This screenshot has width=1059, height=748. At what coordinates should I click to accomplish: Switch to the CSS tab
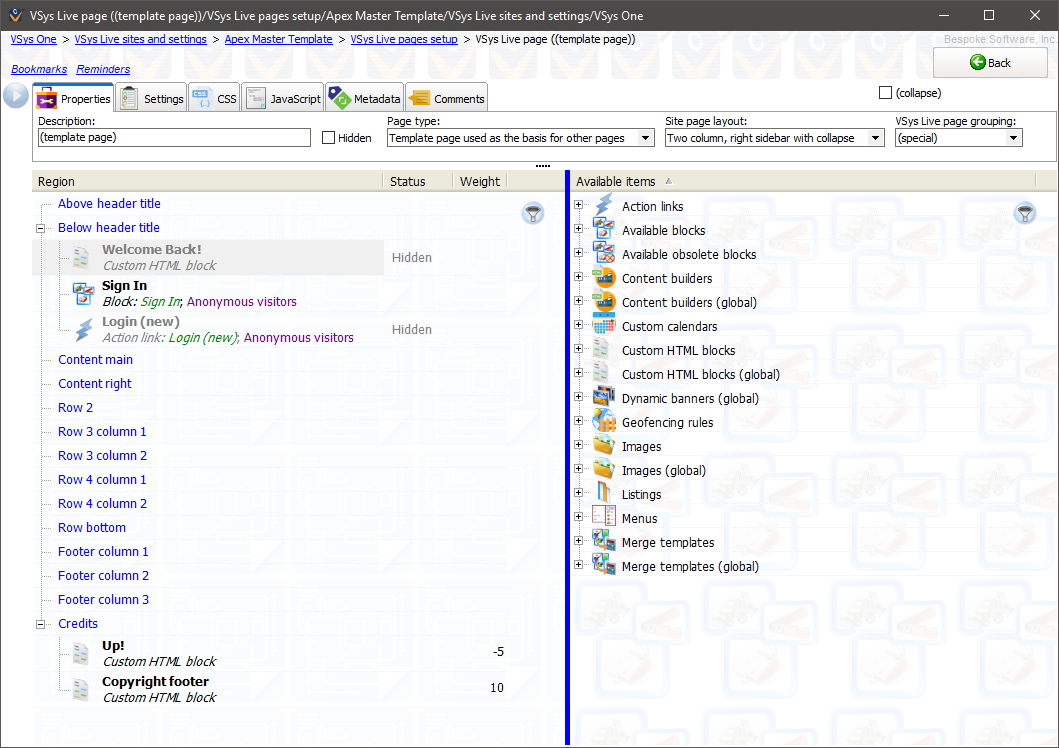tap(215, 98)
